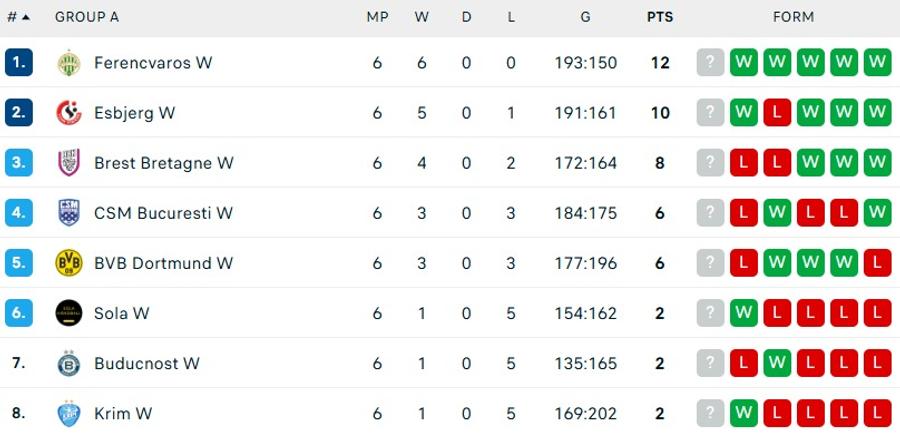Click Esbjerg W's red L form badge

(777, 113)
